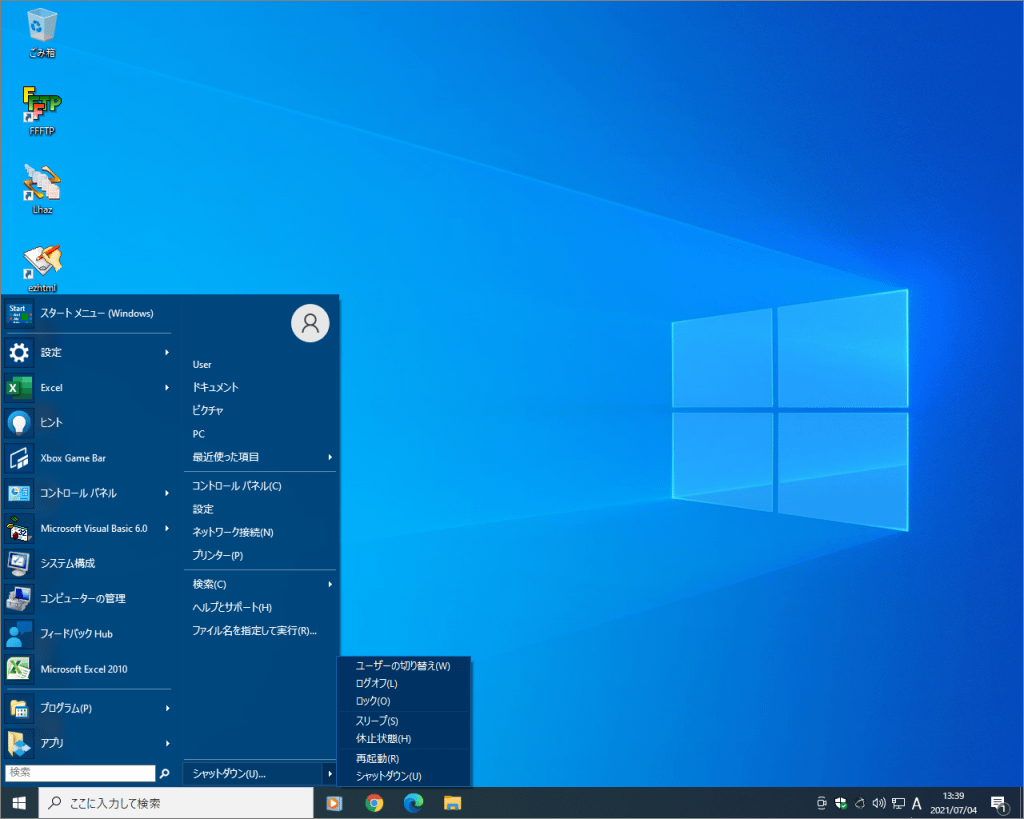Open File Explorer from the taskbar
The image size is (1024, 819).
[453, 803]
